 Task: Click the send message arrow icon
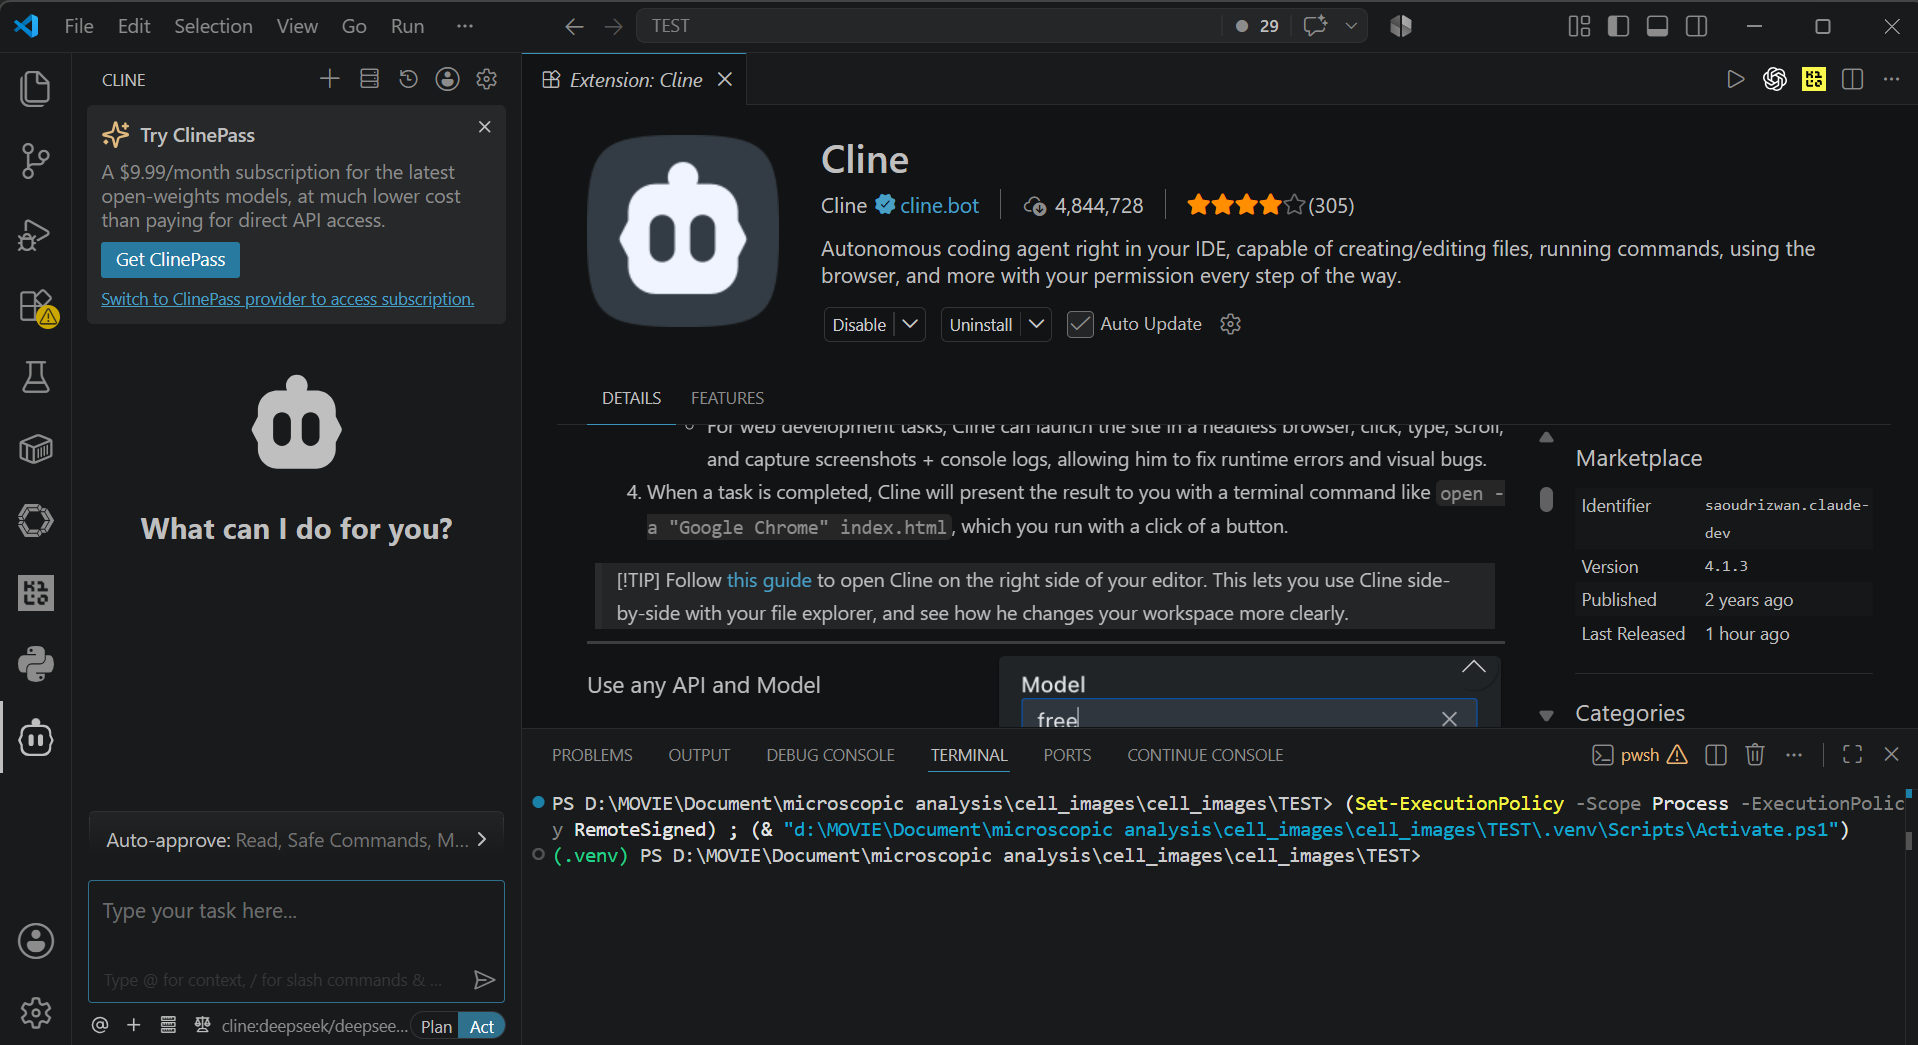click(x=484, y=980)
